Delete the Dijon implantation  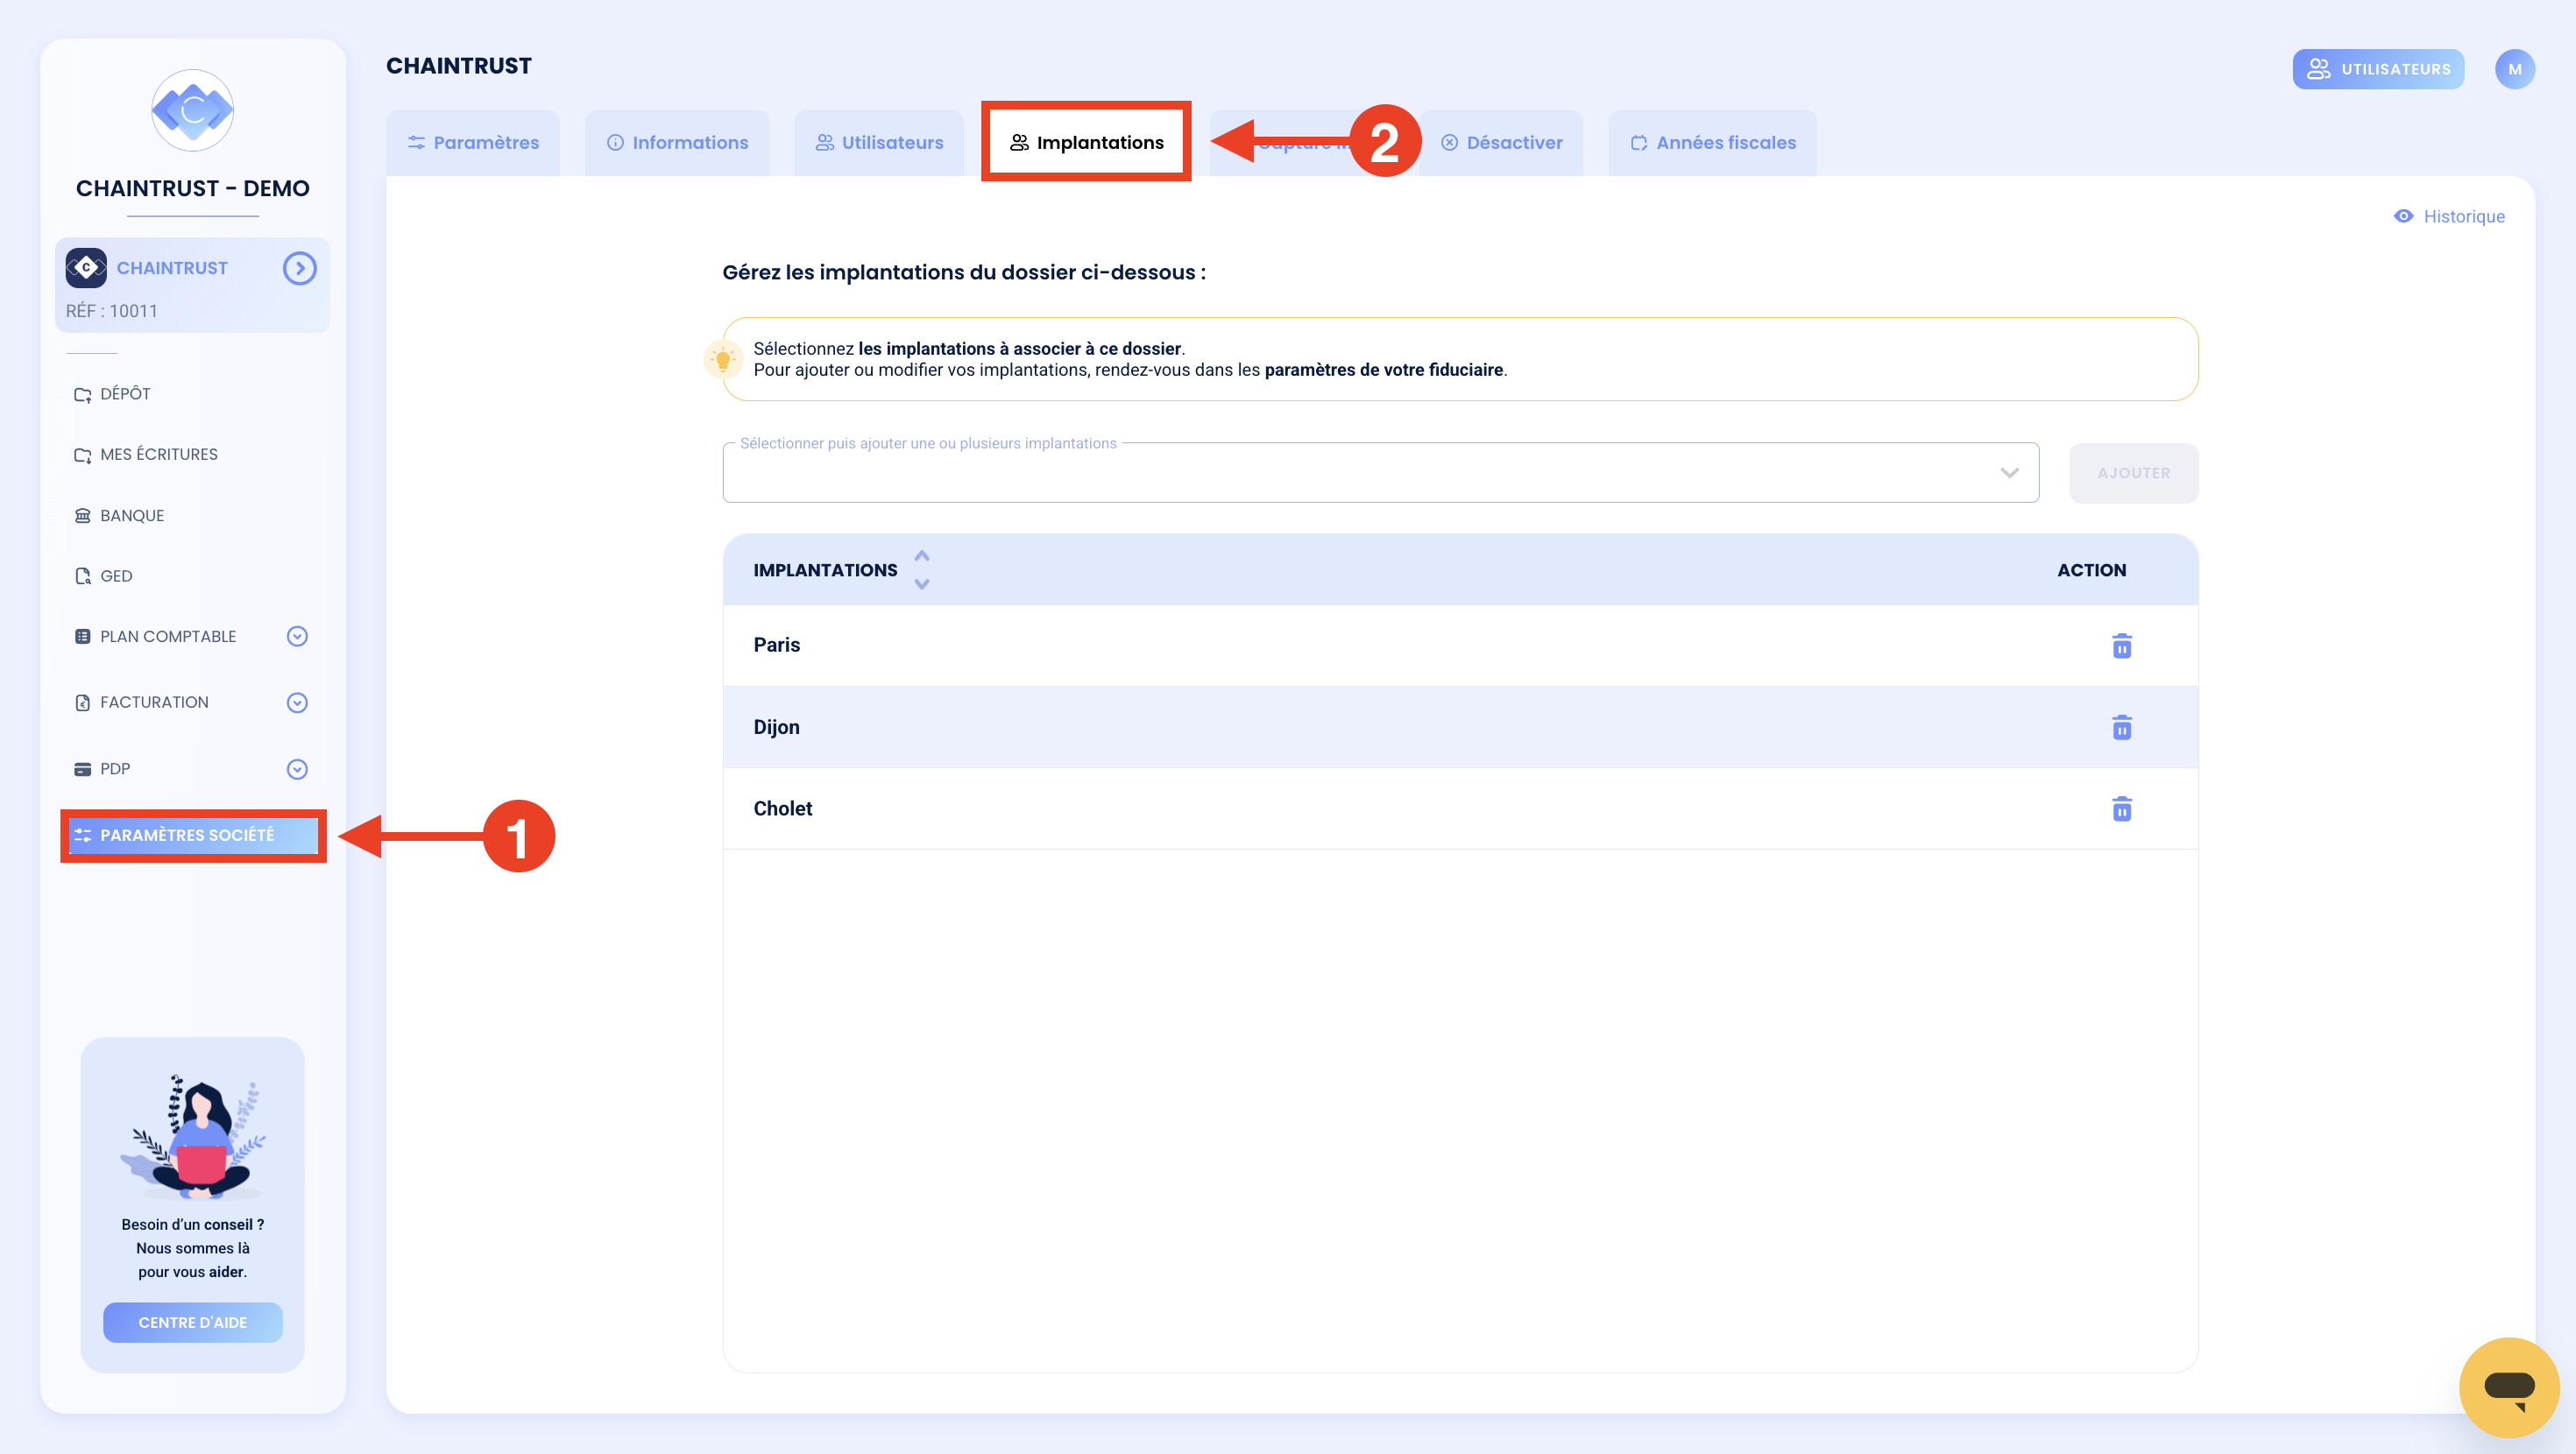pos(2121,727)
